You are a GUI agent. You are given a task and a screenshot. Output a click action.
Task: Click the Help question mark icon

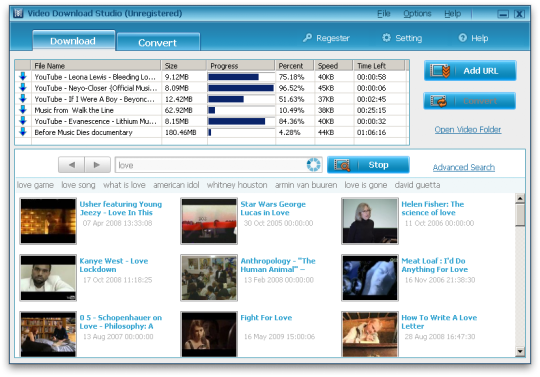[x=463, y=38]
